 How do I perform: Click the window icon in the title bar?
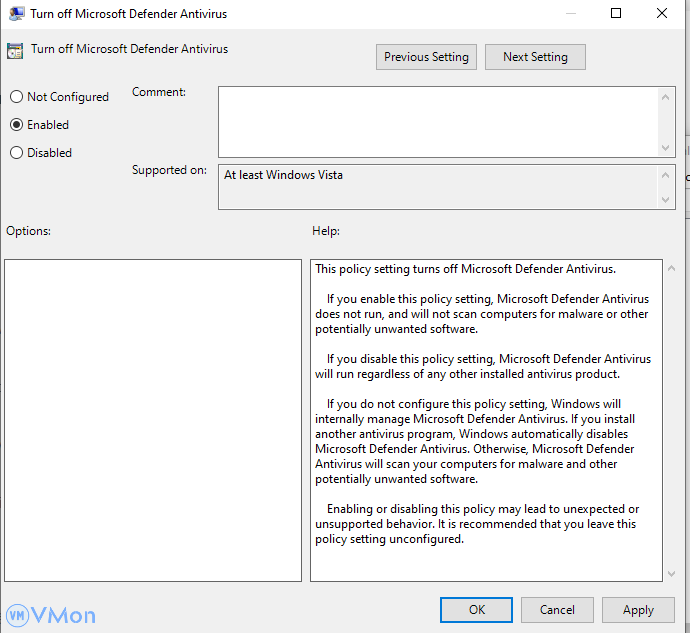(17, 13)
